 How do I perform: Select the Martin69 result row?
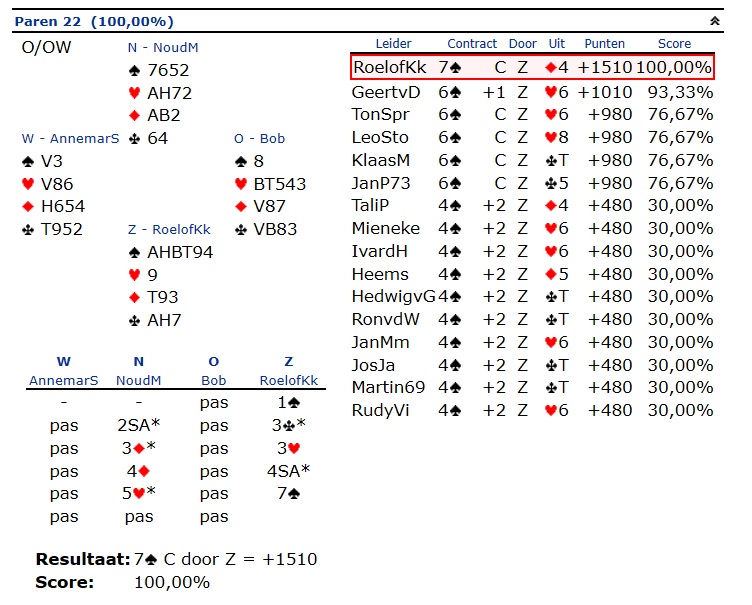532,387
